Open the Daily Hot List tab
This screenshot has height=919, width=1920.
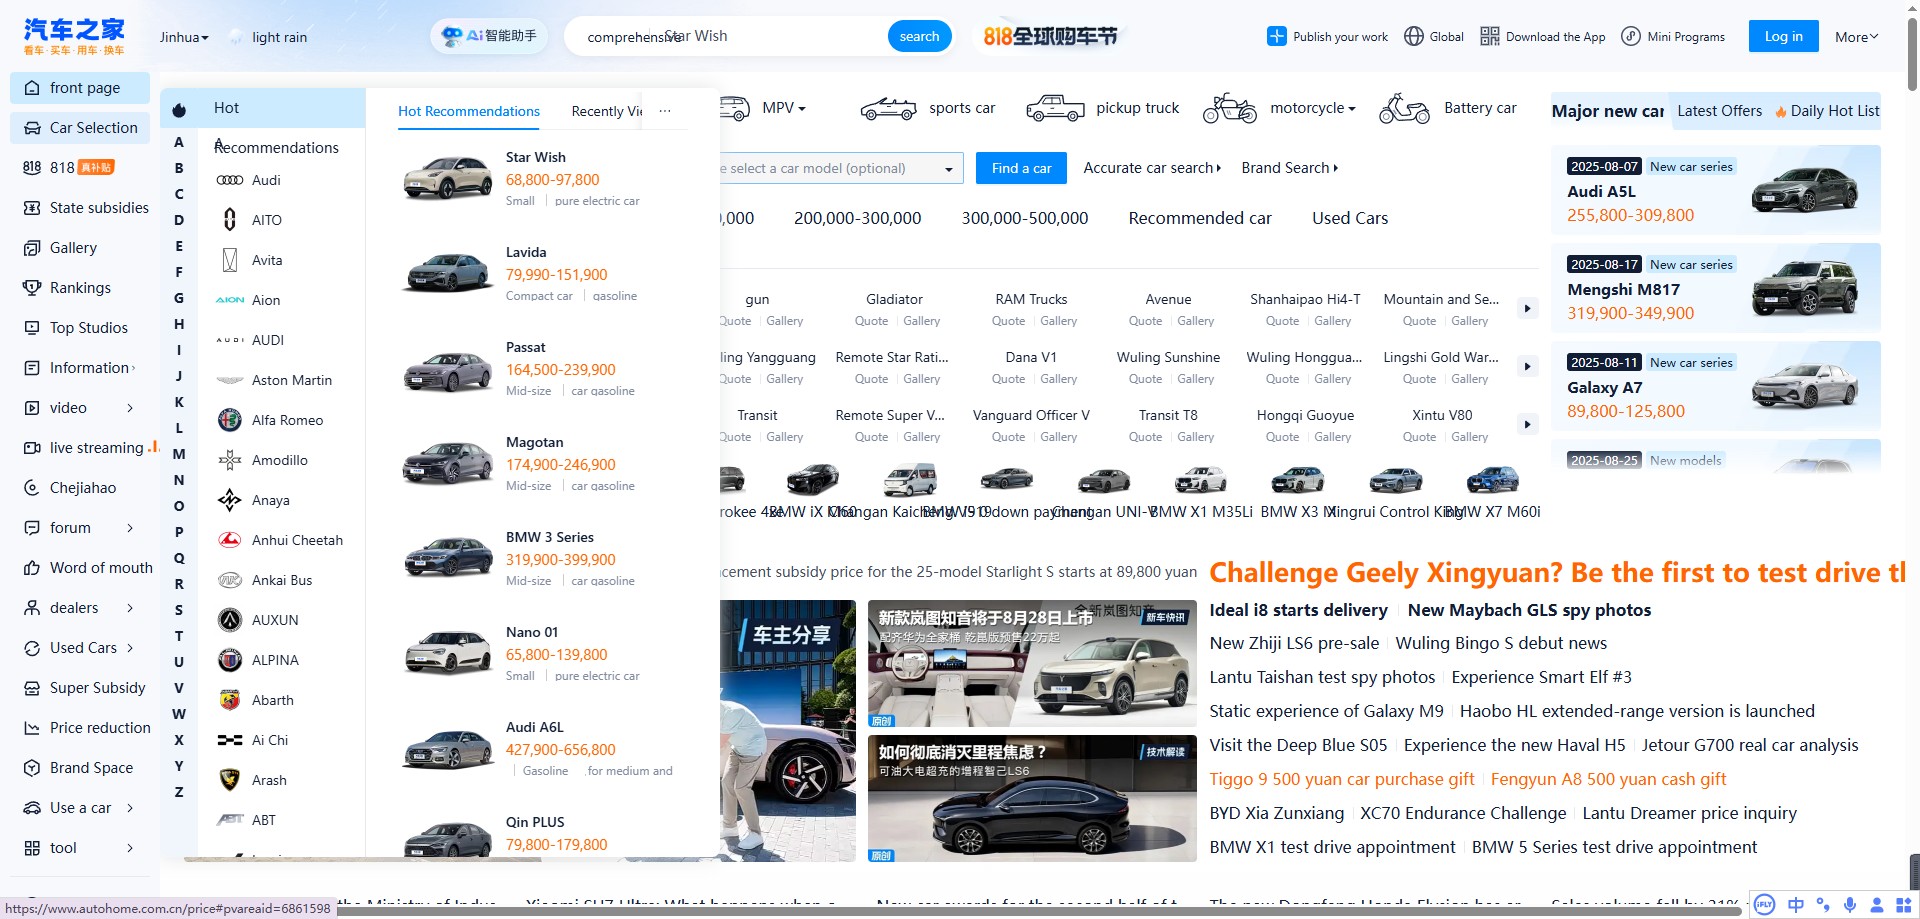(x=1827, y=111)
